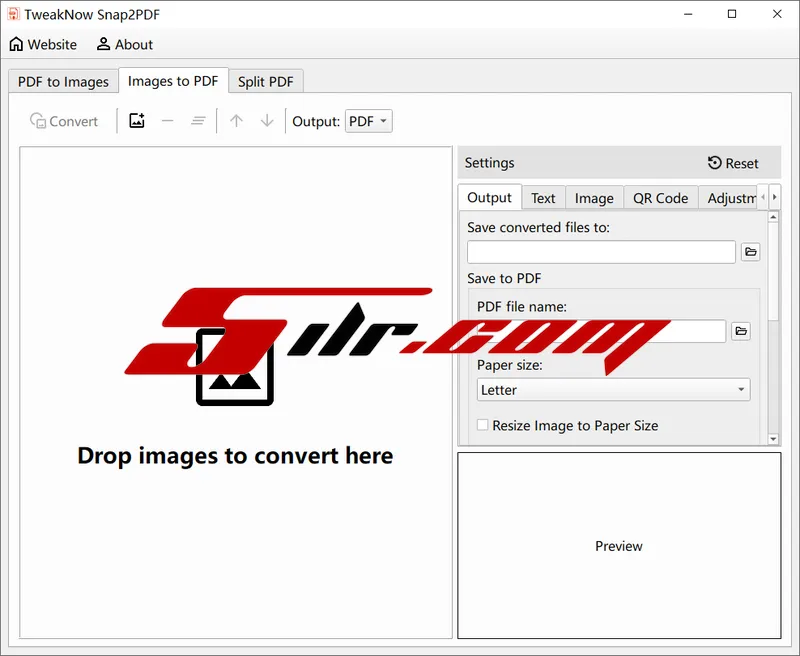Switch to the Split PDF tab
The width and height of the screenshot is (800, 656).
click(x=265, y=82)
